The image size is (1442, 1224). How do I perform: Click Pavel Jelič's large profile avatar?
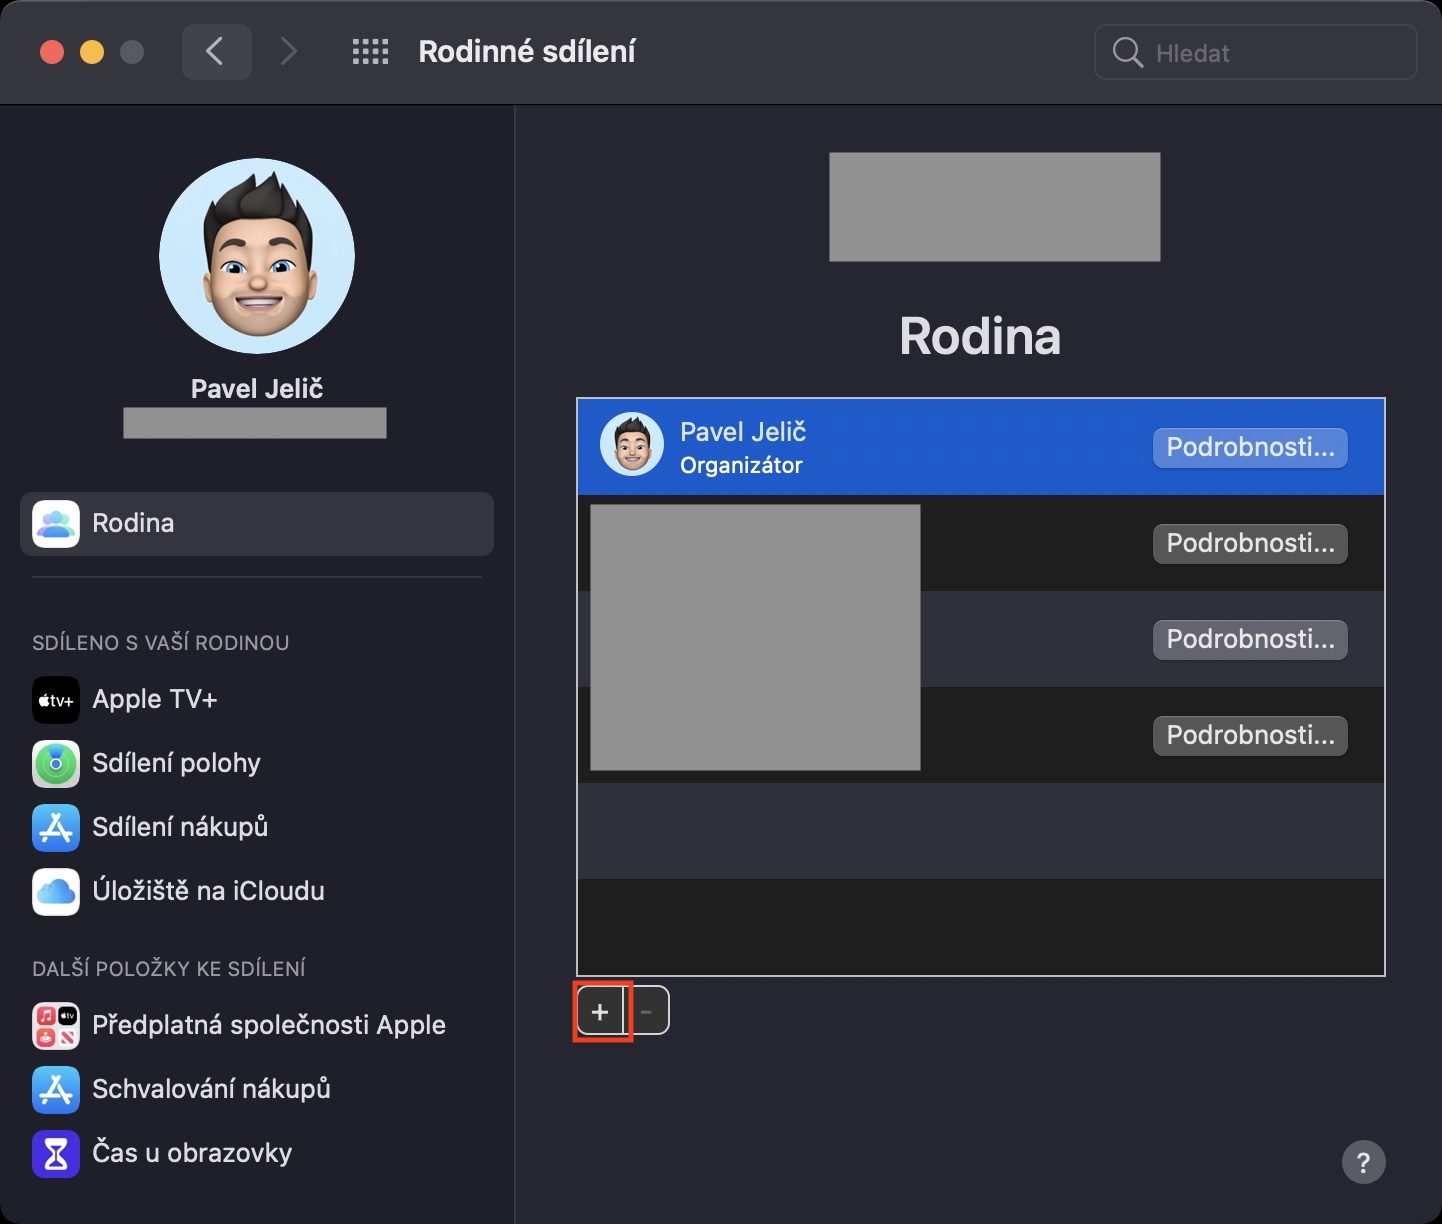point(257,256)
